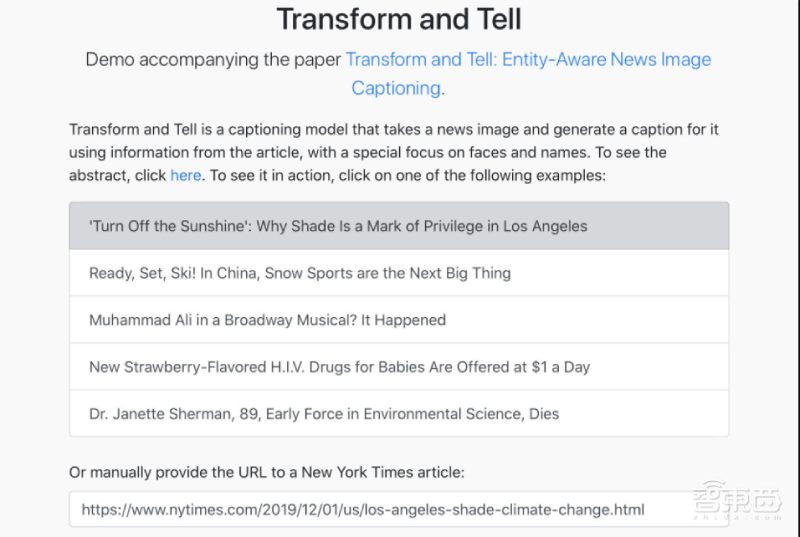Click the 'Captioning.' second line of paper link
800x537 pixels.
(397, 88)
